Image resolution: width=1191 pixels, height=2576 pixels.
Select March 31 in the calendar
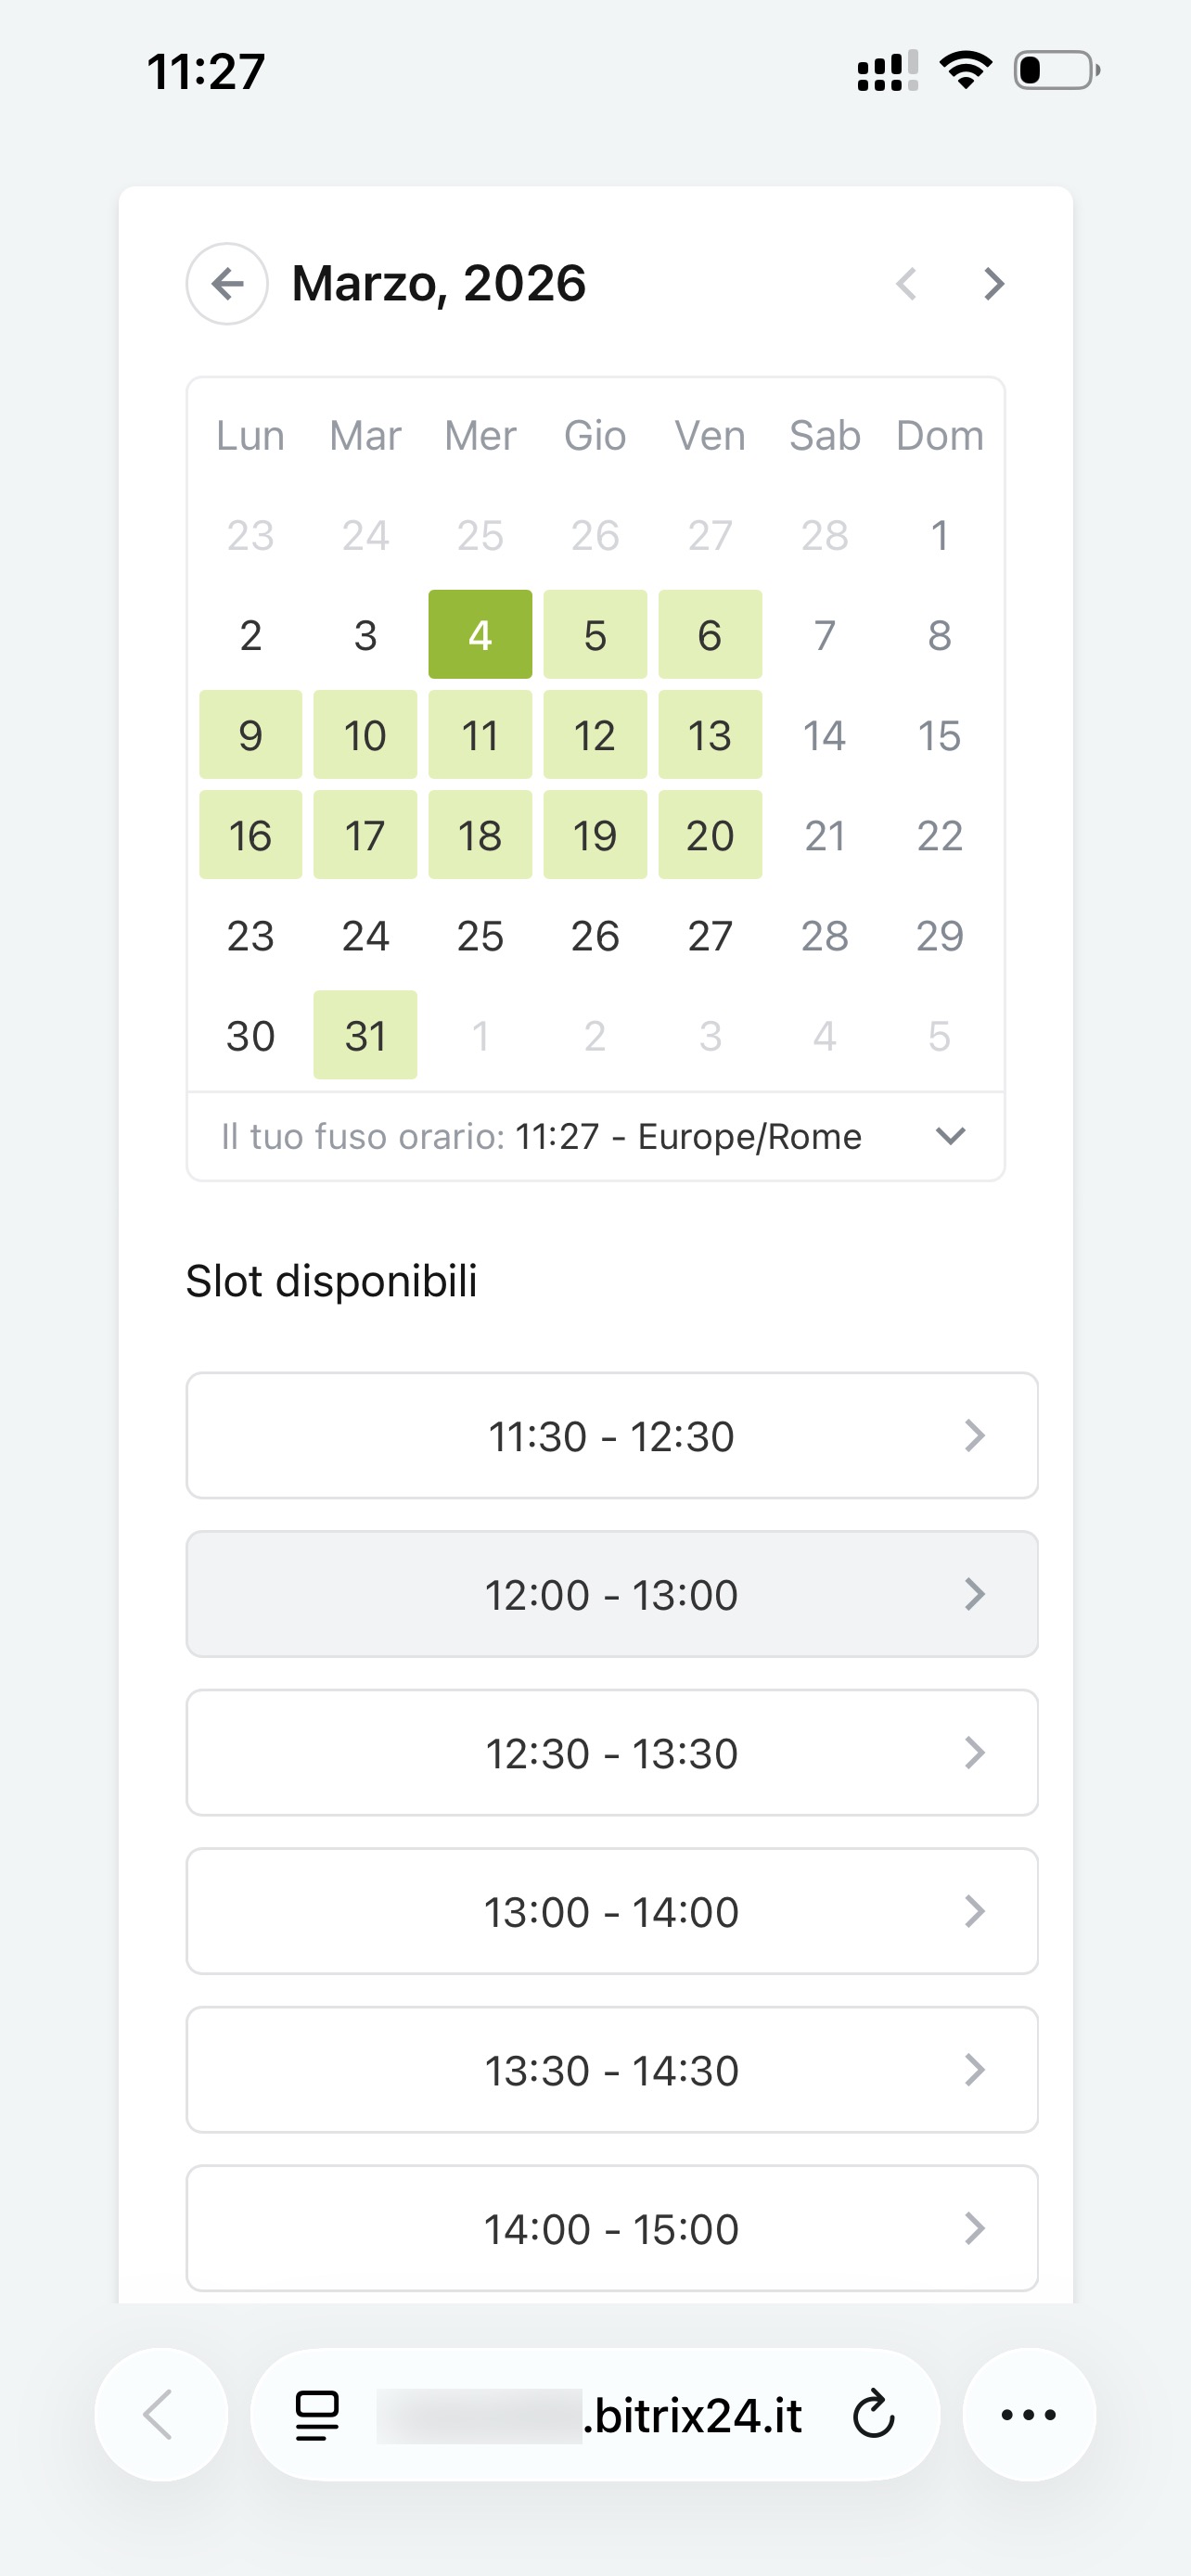click(x=365, y=1035)
